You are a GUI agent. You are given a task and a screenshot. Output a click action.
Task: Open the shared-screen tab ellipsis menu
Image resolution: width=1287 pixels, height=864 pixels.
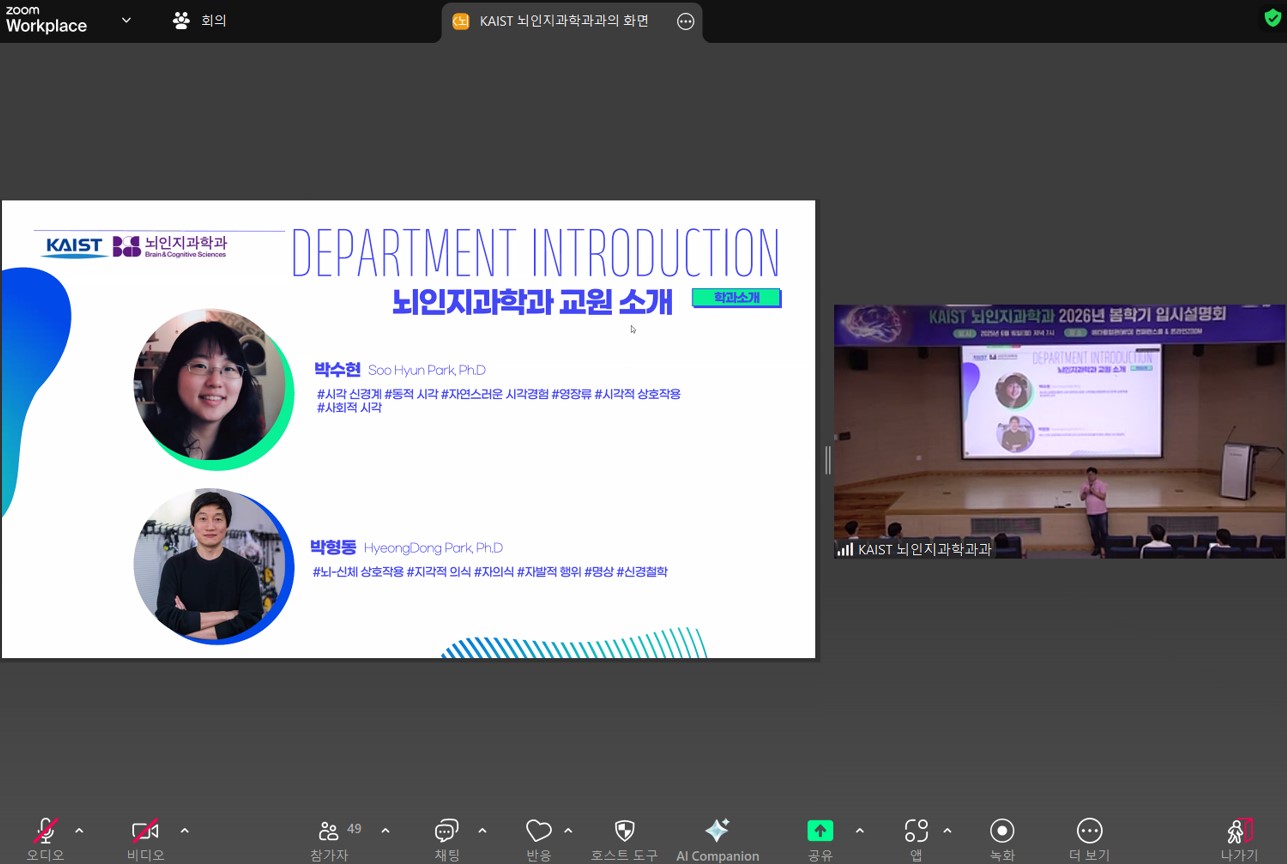click(685, 21)
